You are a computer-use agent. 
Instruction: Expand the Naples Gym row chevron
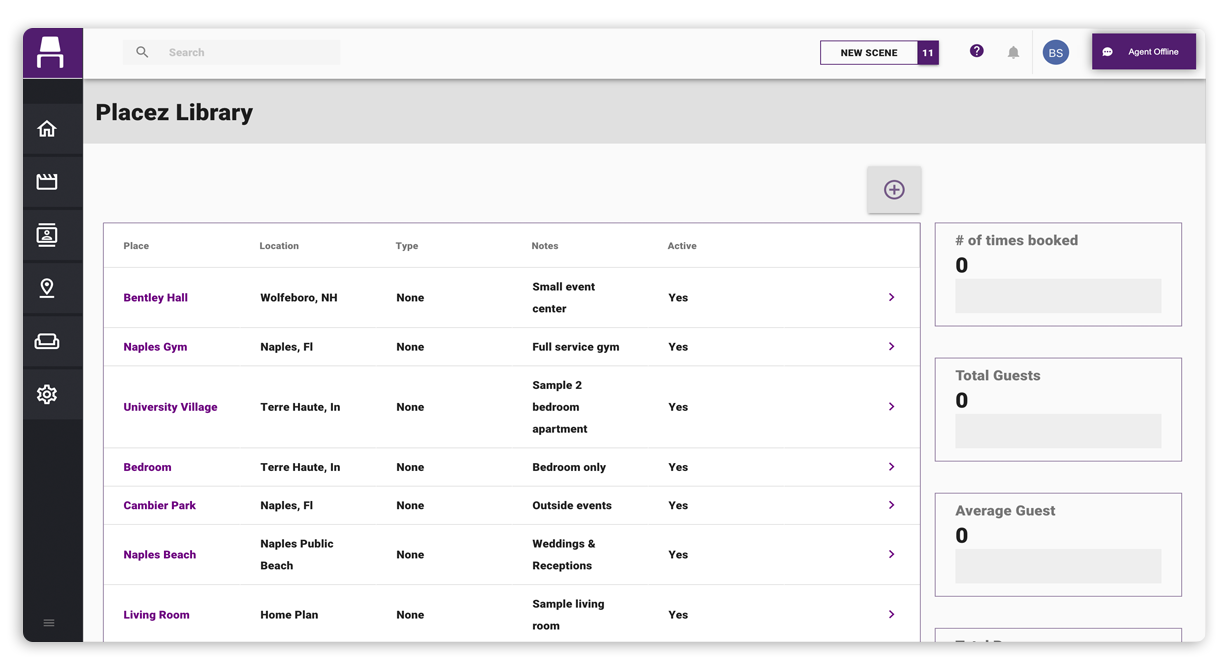click(891, 346)
